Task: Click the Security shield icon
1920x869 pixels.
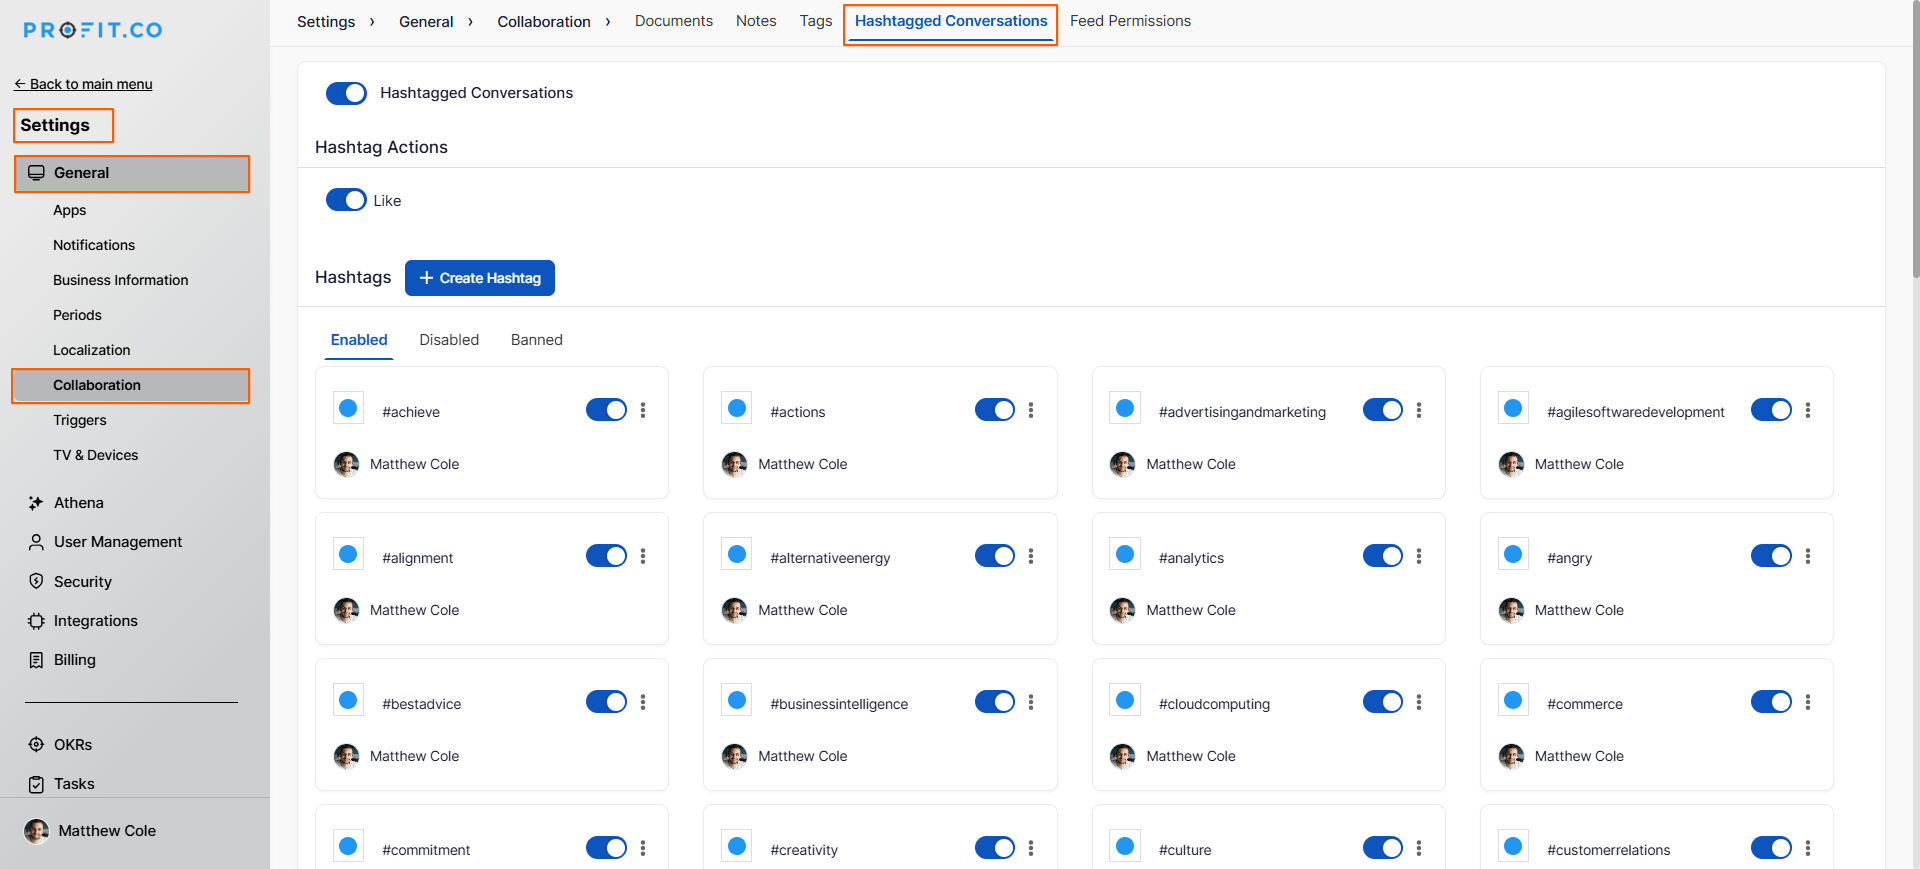Action: [x=36, y=582]
